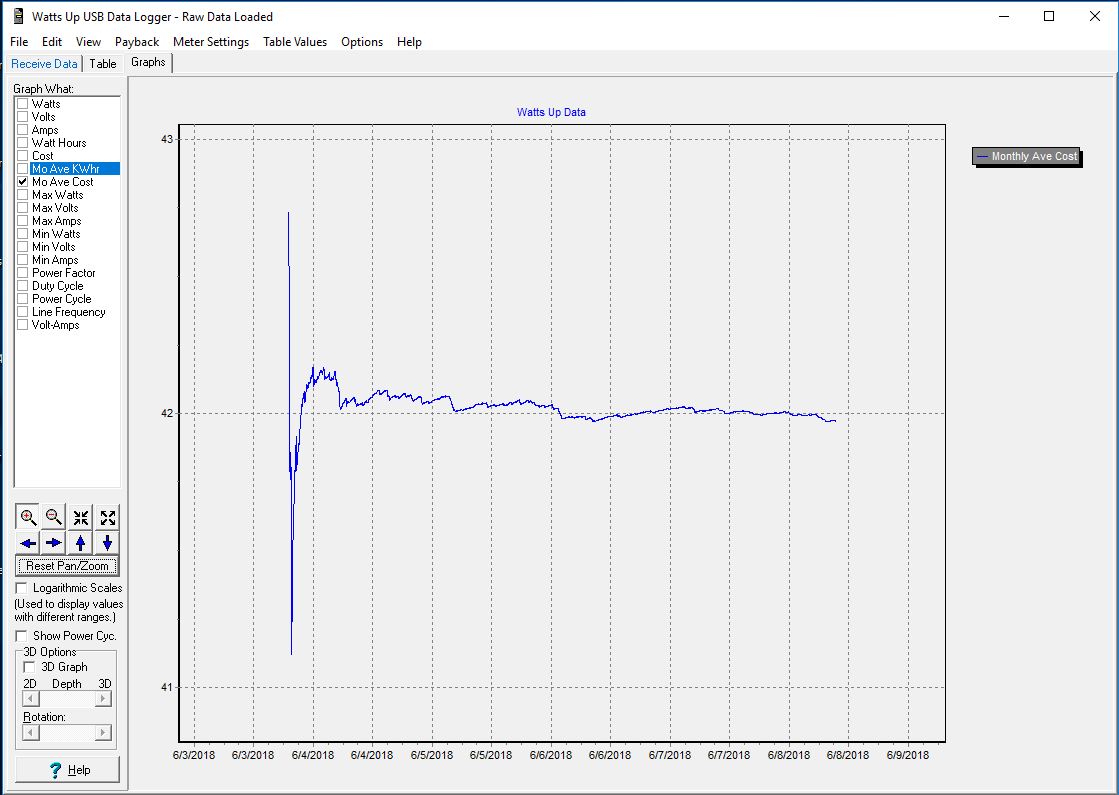Check the Line Frequency checkbox
The width and height of the screenshot is (1119, 795).
[x=23, y=312]
